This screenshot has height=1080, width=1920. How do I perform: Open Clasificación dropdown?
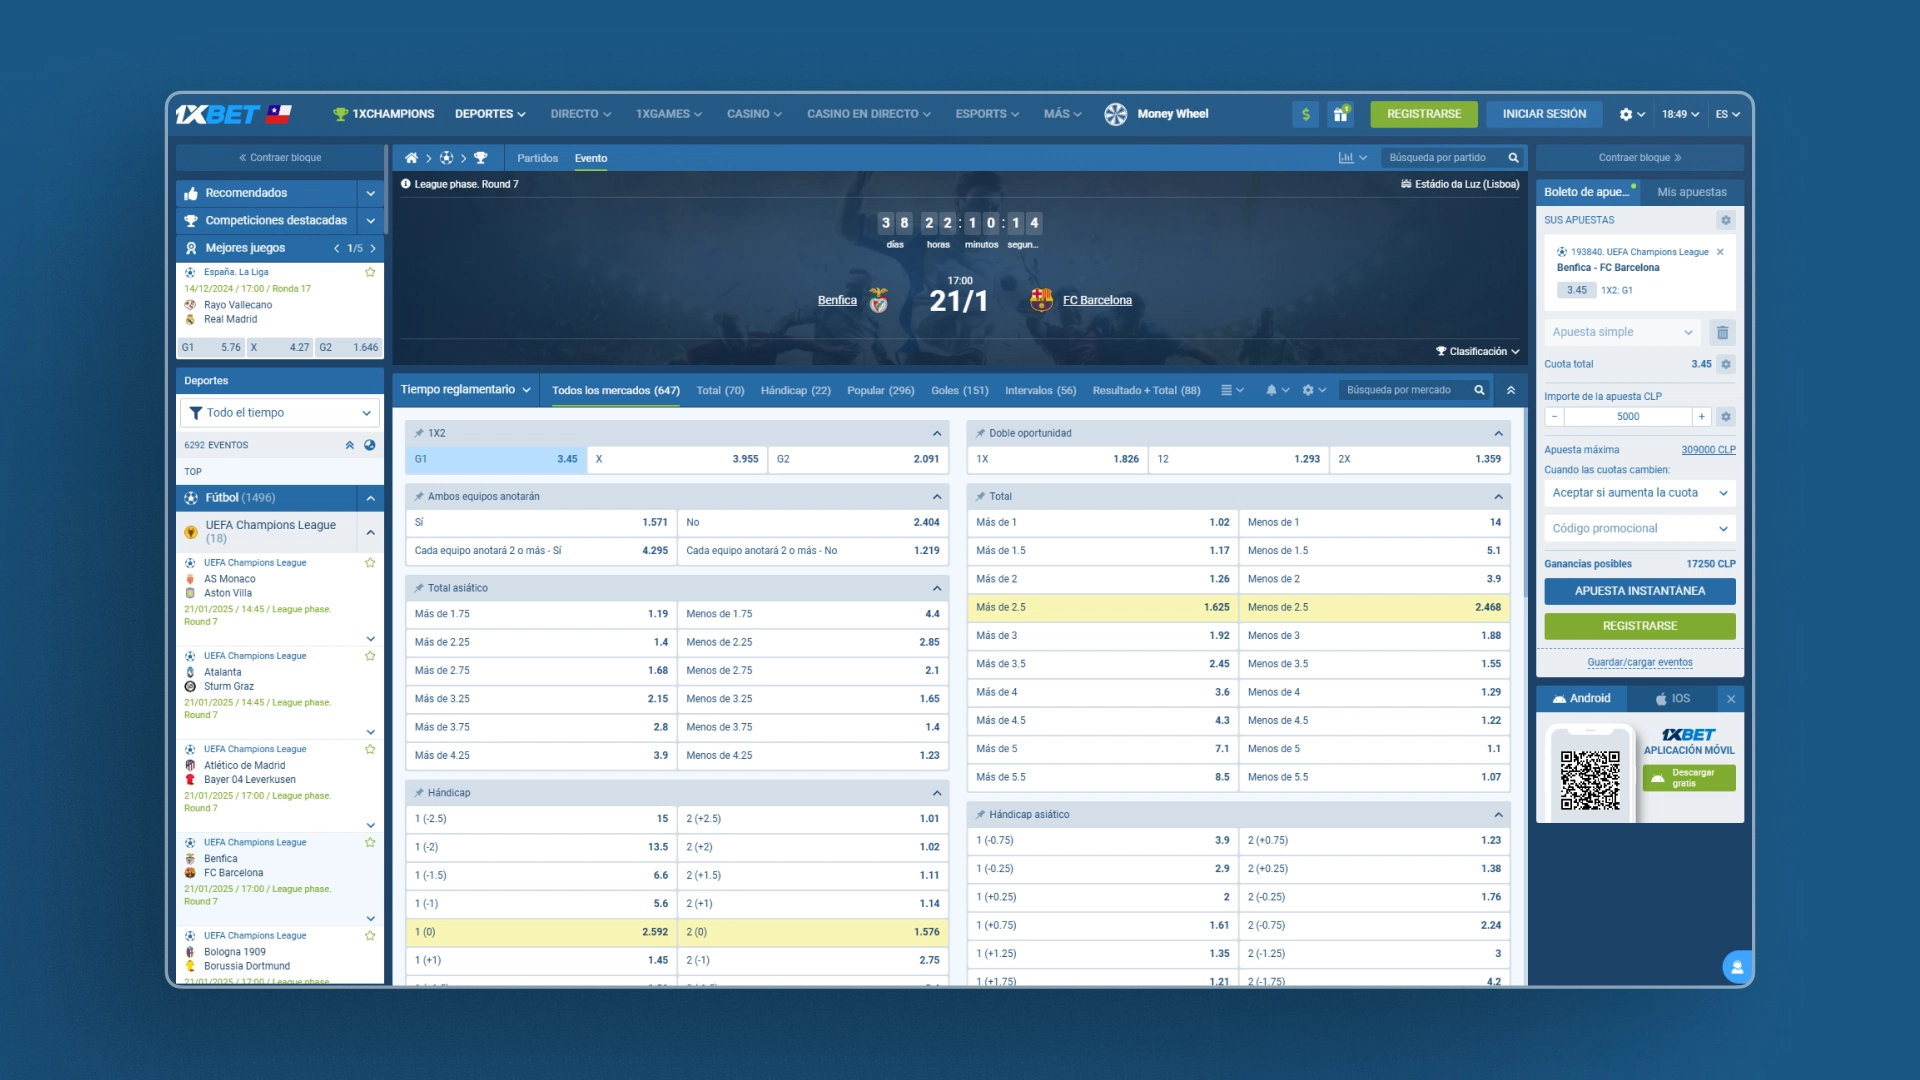(1478, 351)
